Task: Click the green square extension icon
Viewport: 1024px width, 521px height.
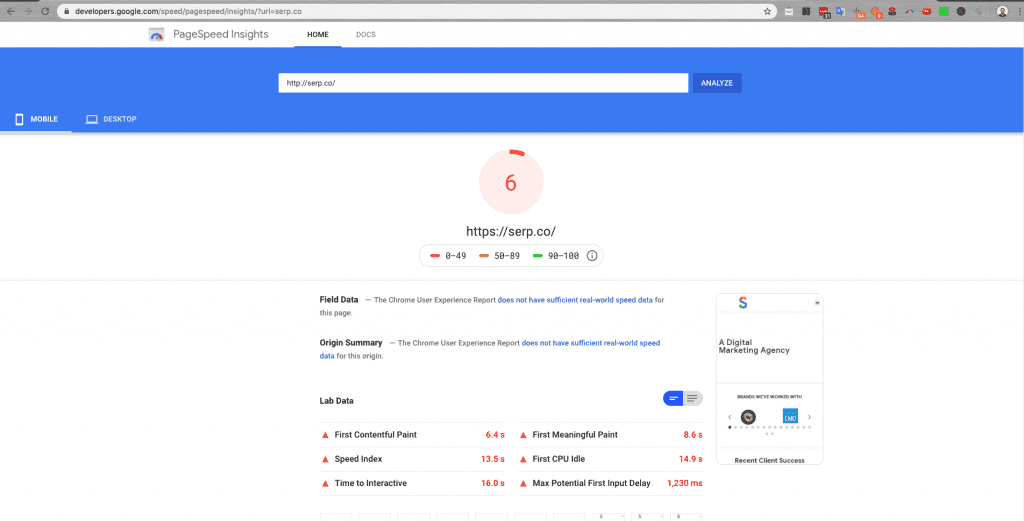Action: point(944,11)
